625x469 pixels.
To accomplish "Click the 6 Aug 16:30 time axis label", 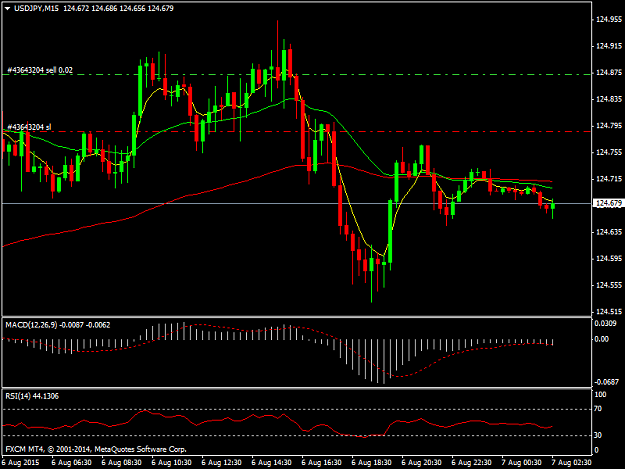I will point(321,463).
